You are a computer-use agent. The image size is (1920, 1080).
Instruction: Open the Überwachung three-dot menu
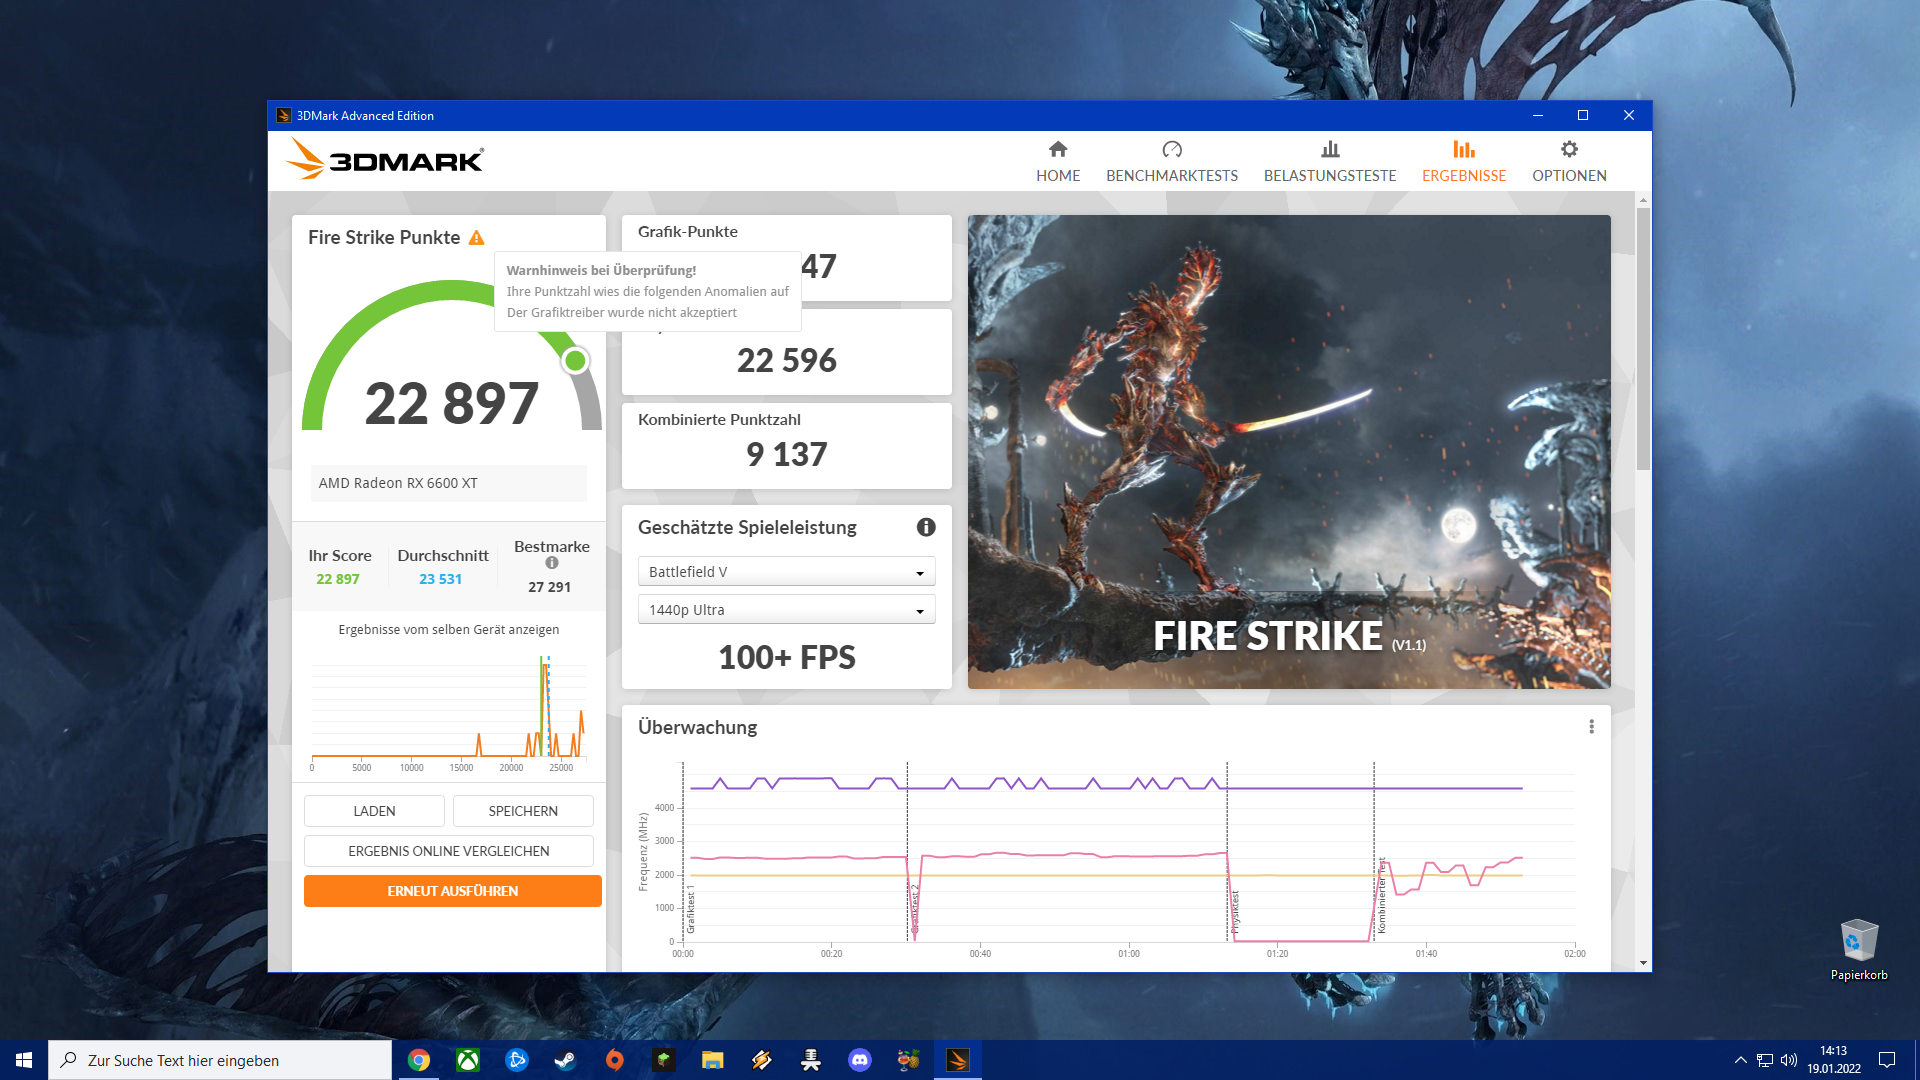[x=1591, y=727]
